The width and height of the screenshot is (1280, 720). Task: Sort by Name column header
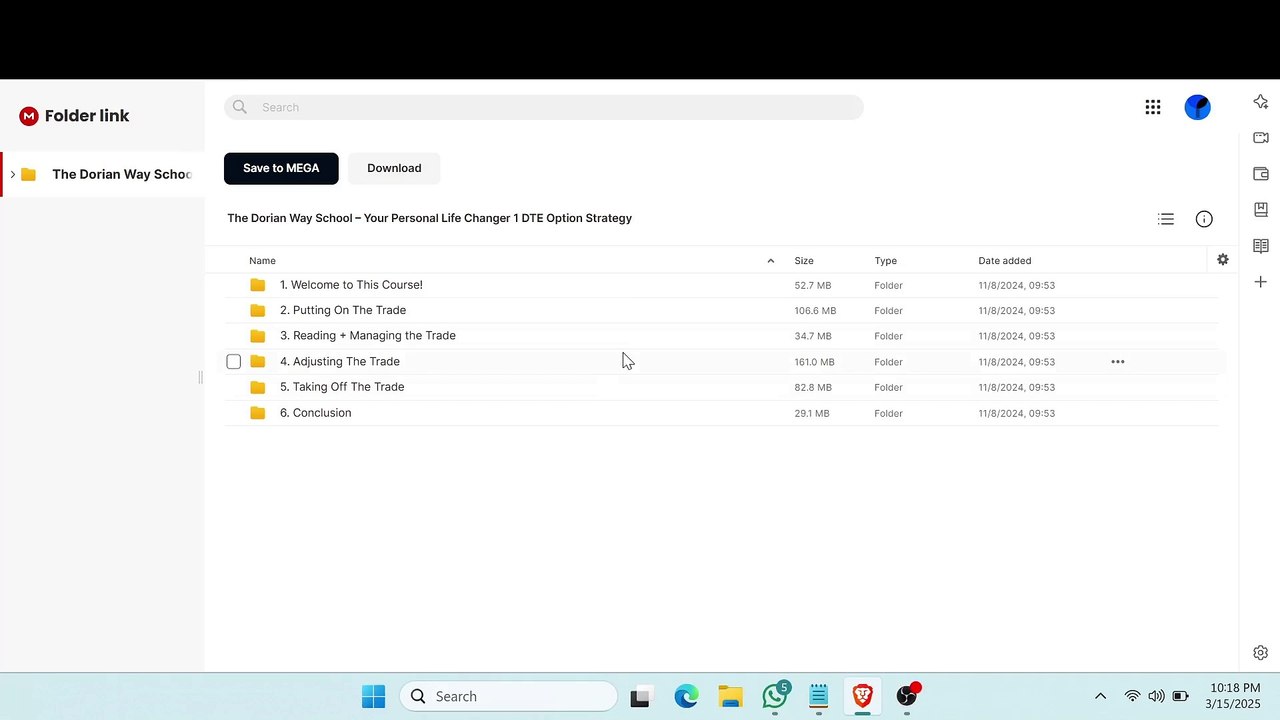pos(262,261)
